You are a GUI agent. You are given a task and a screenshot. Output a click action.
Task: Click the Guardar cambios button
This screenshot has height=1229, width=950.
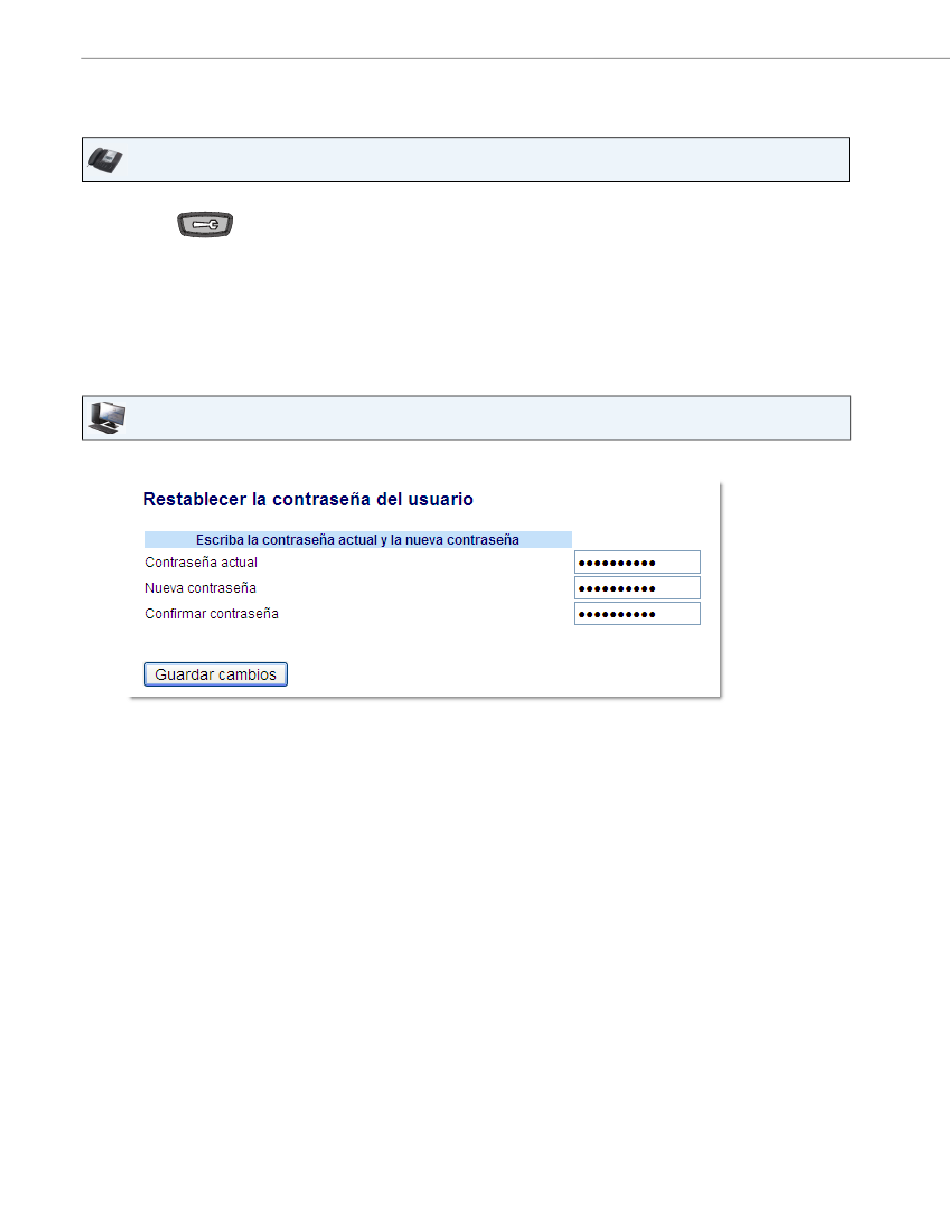pyautogui.click(x=216, y=675)
